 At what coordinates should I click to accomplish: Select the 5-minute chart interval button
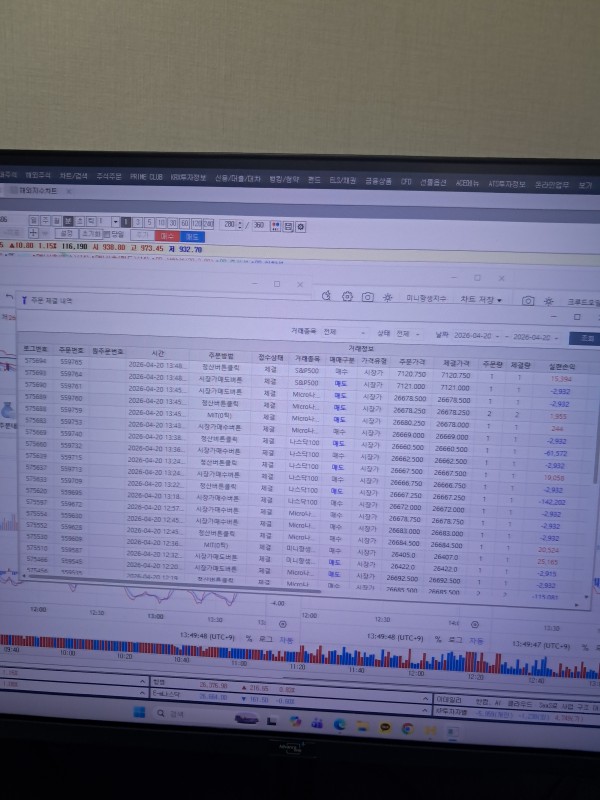click(149, 223)
